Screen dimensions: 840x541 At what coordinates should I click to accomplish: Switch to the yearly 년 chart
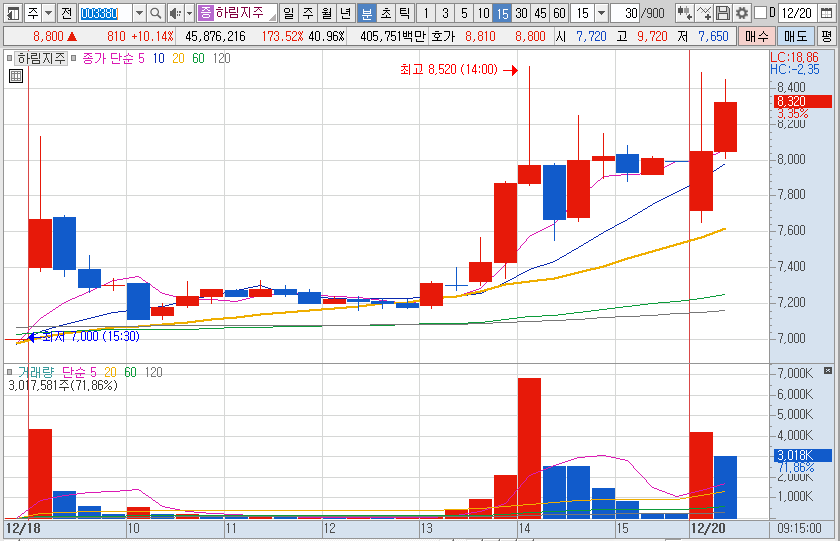pyautogui.click(x=346, y=13)
